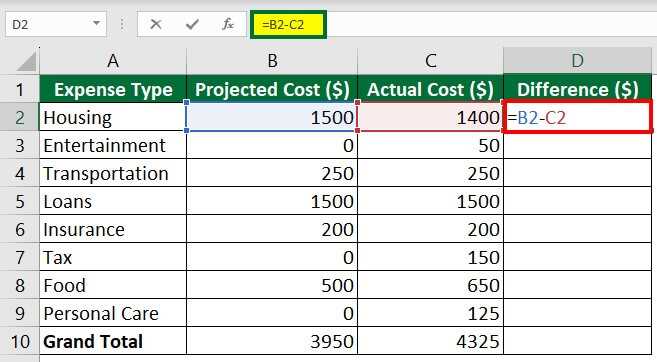This screenshot has height=362, width=657.
Task: Click the Projected Cost ($) header cell
Action: click(272, 89)
